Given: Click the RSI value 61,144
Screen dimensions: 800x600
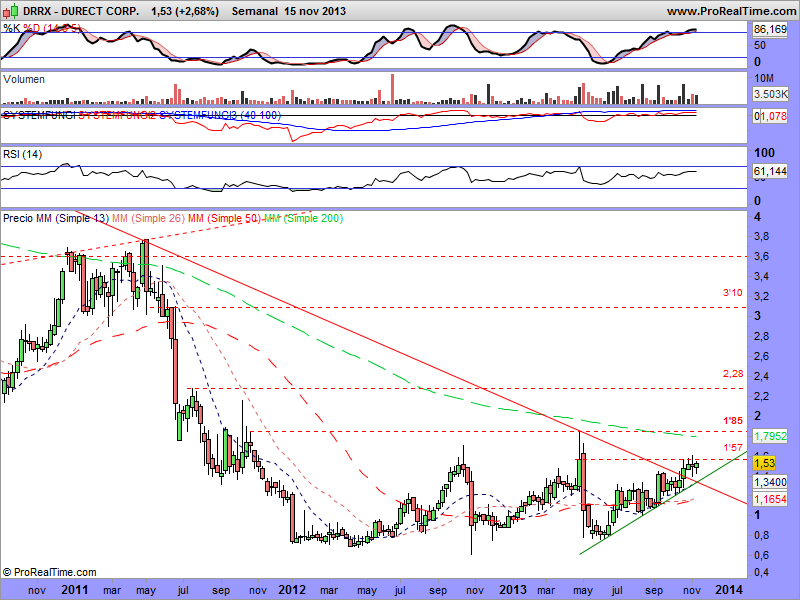Looking at the screenshot, I should point(770,171).
